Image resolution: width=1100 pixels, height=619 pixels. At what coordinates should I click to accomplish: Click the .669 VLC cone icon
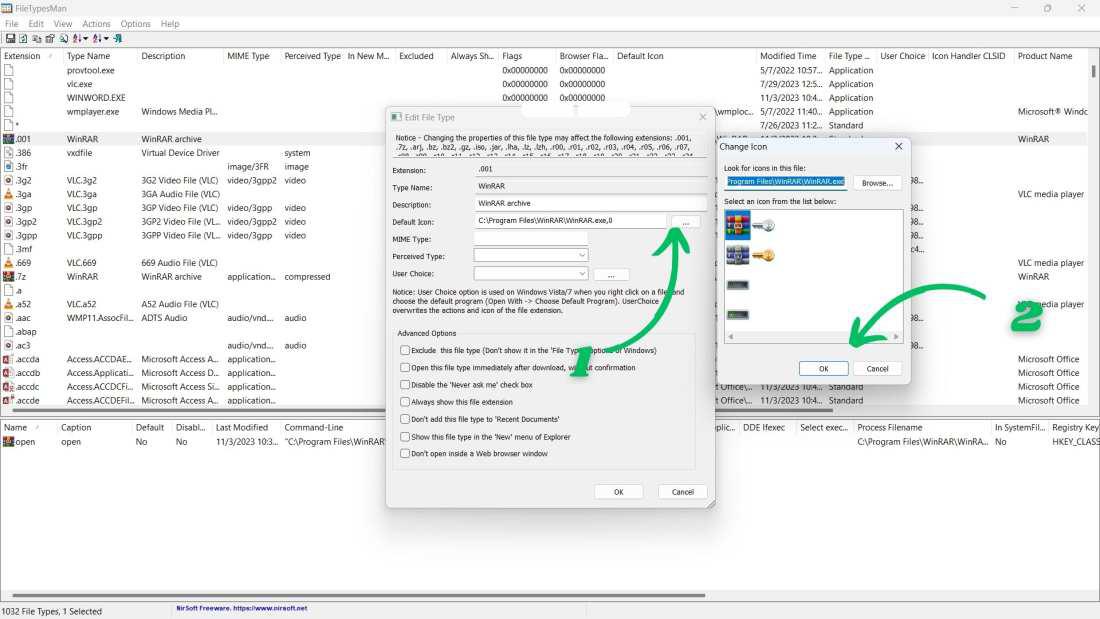click(x=8, y=262)
